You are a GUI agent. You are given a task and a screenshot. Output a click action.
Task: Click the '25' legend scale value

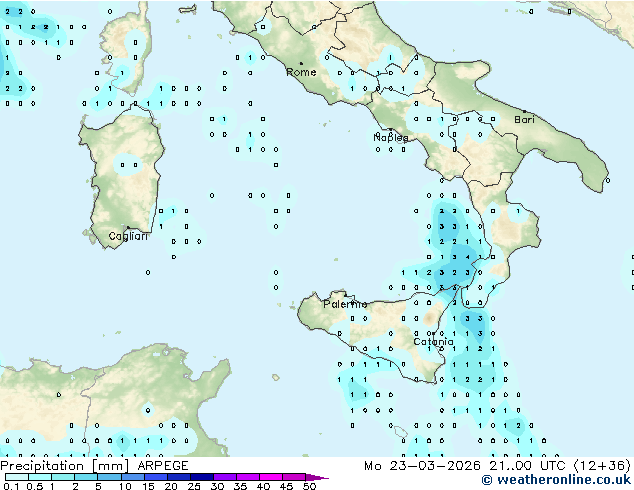pos(194,486)
